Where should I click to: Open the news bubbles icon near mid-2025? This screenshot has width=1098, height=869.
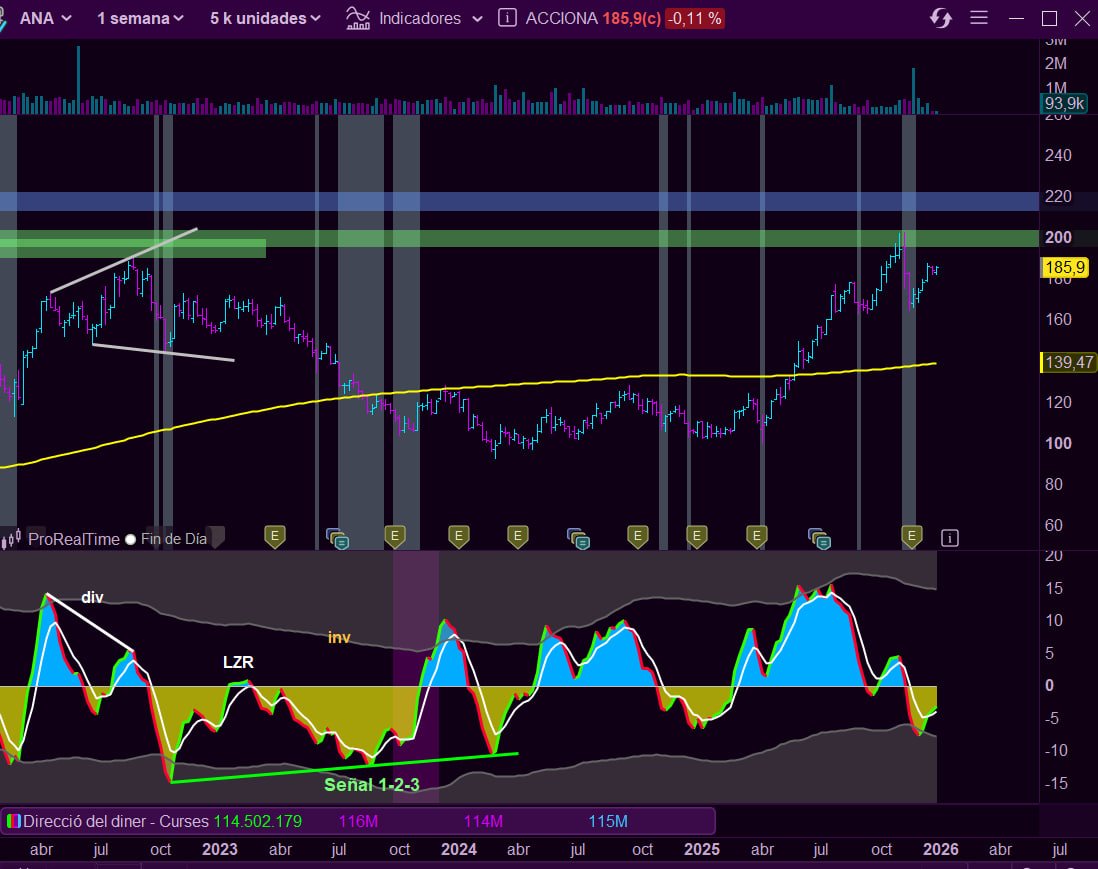(x=819, y=539)
